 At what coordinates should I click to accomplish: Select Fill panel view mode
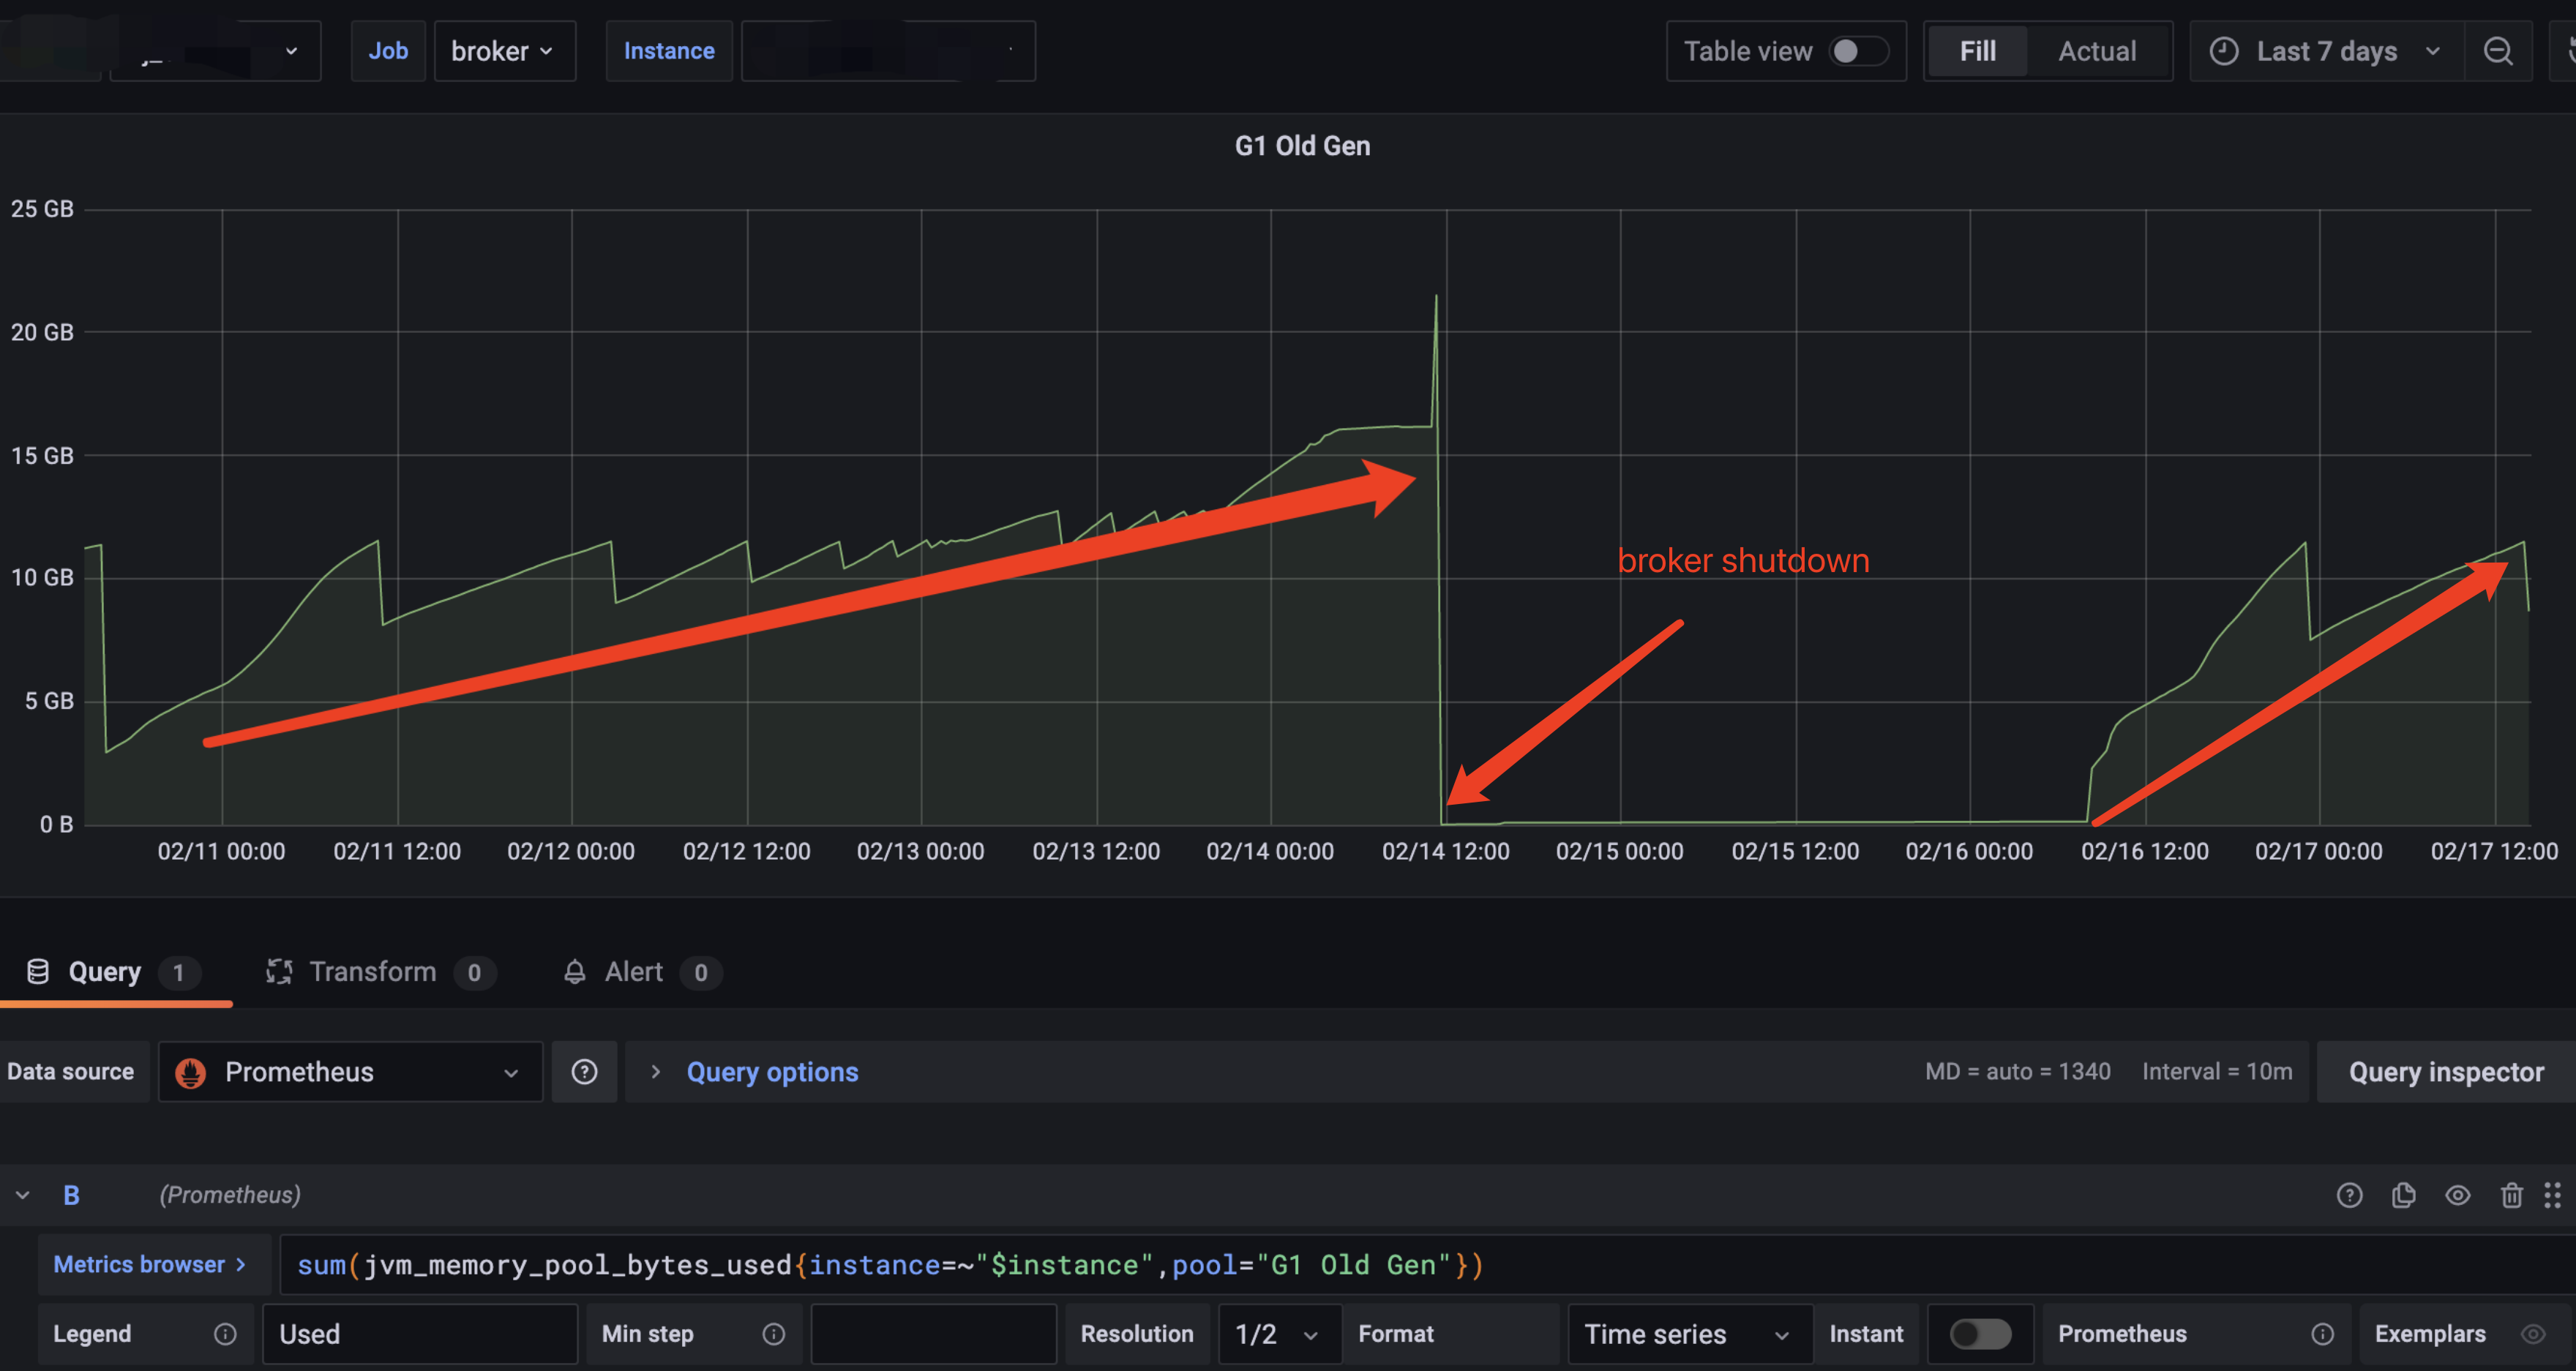(x=1977, y=51)
